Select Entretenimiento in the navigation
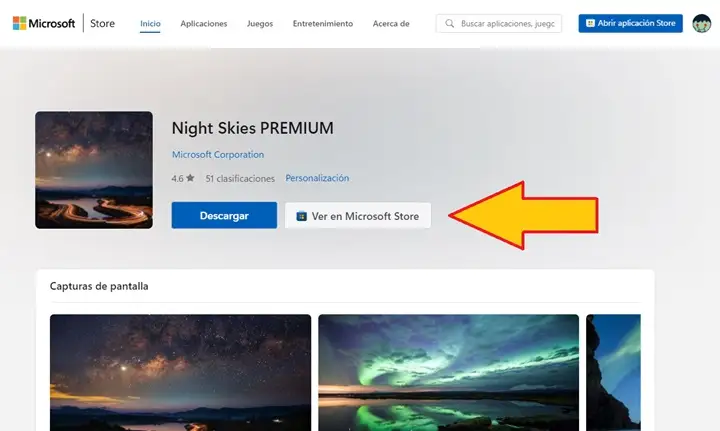 pos(323,24)
